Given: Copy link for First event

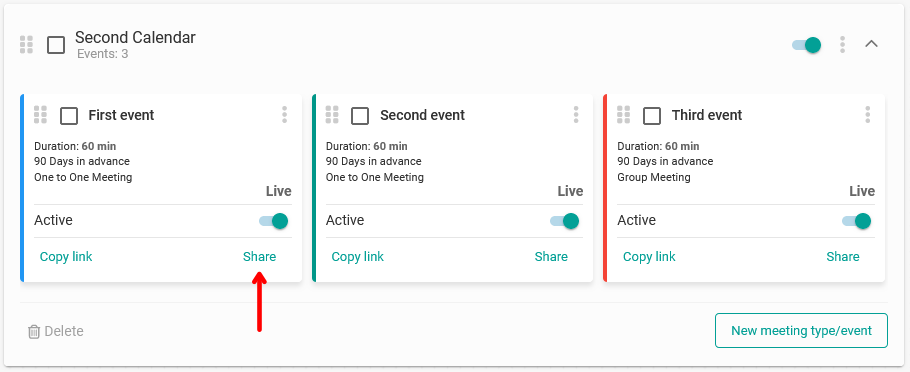Looking at the screenshot, I should (x=66, y=257).
